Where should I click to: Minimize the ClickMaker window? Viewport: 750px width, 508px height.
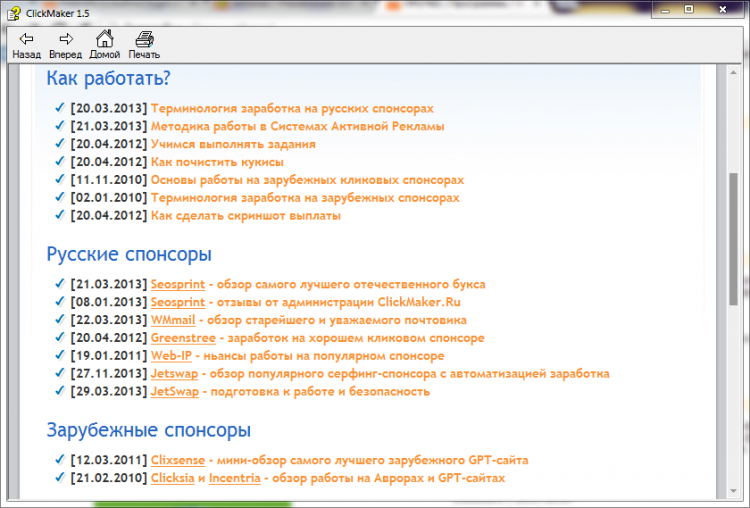pyautogui.click(x=665, y=10)
